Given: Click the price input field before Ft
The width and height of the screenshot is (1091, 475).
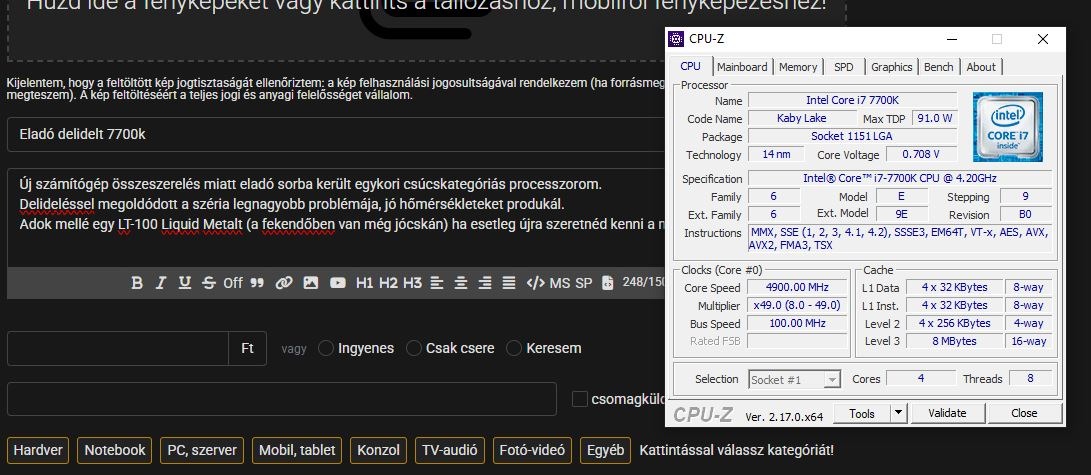Looking at the screenshot, I should (x=118, y=348).
